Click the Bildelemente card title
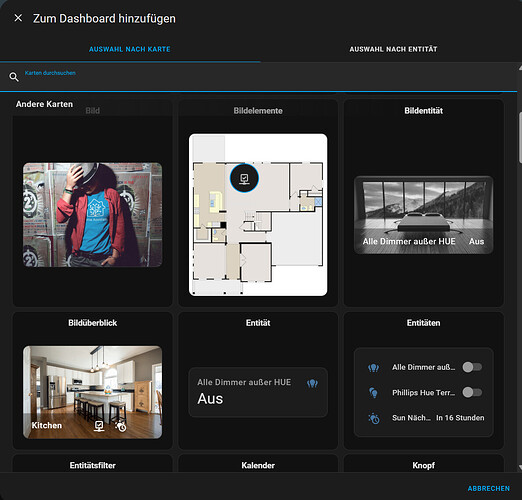 coord(258,111)
